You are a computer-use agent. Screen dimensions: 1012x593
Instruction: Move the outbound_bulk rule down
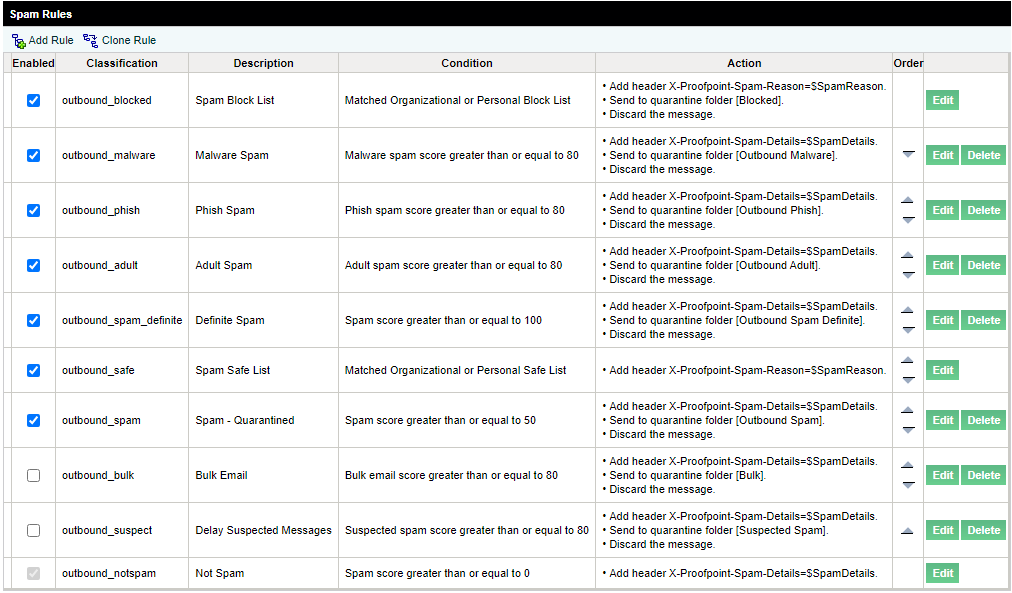(908, 485)
